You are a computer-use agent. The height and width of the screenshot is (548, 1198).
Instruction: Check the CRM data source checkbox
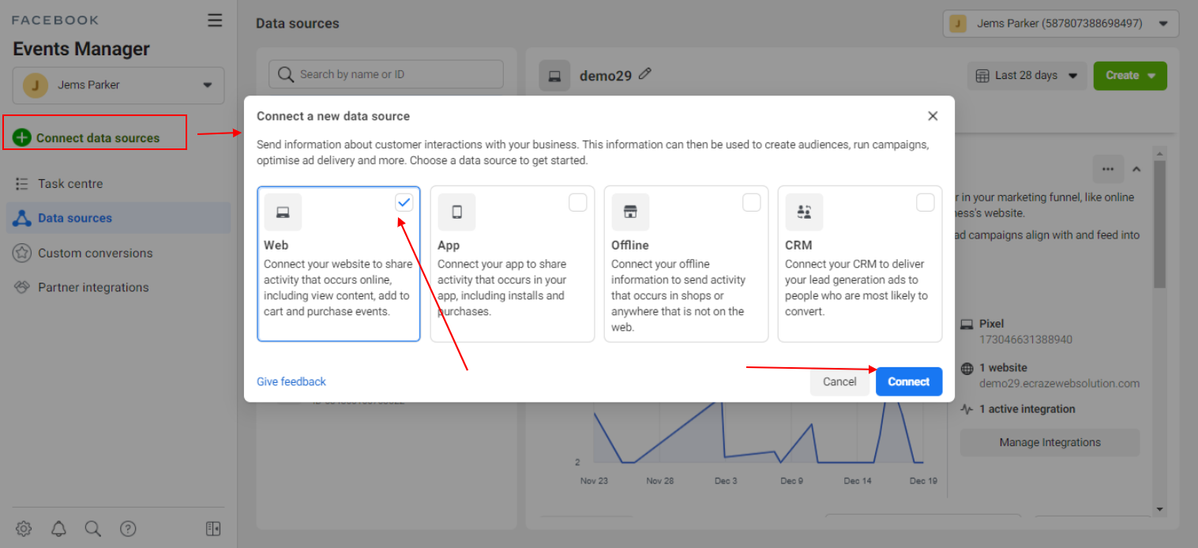click(x=925, y=202)
